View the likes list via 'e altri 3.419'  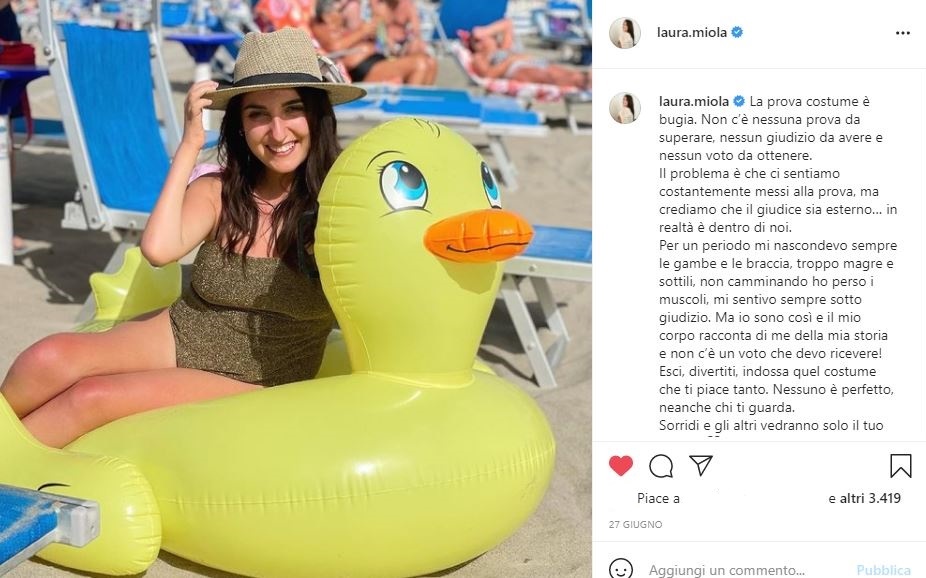point(865,498)
